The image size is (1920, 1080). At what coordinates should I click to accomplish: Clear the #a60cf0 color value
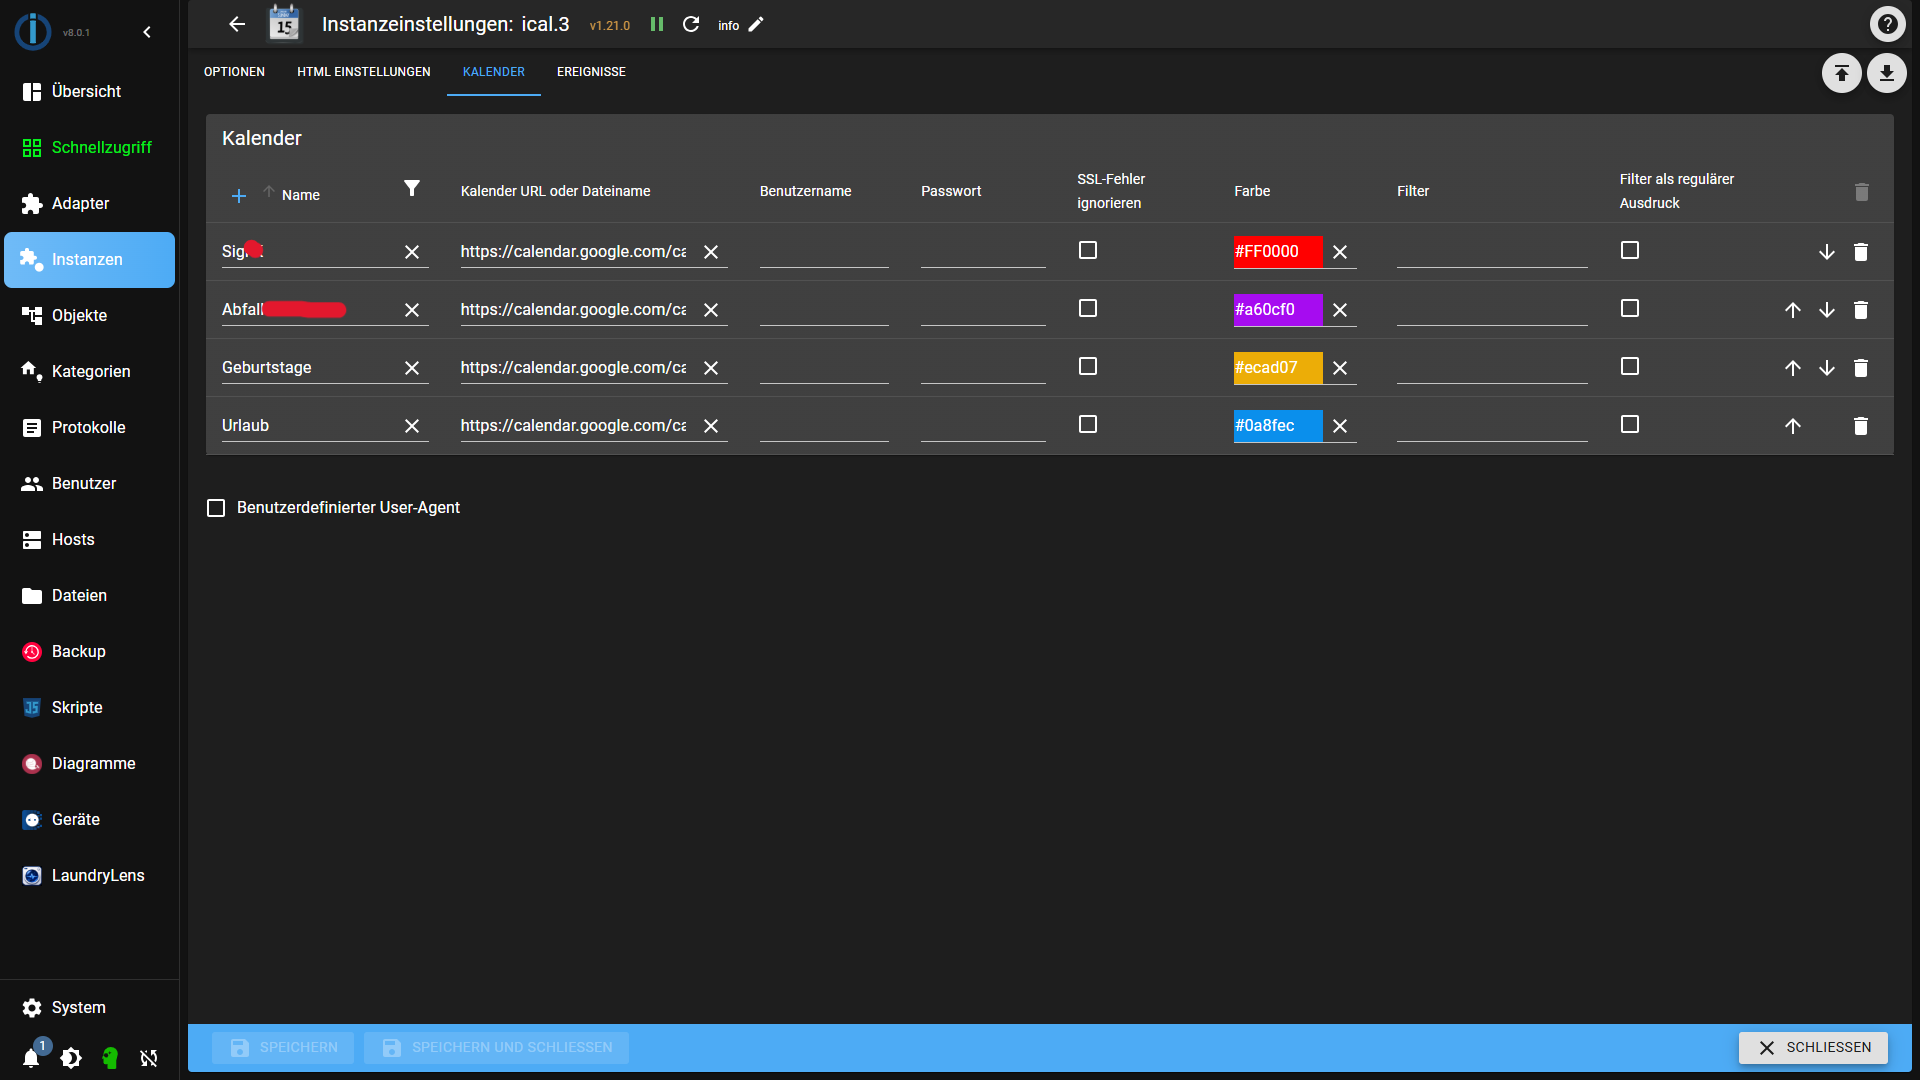tap(1340, 310)
